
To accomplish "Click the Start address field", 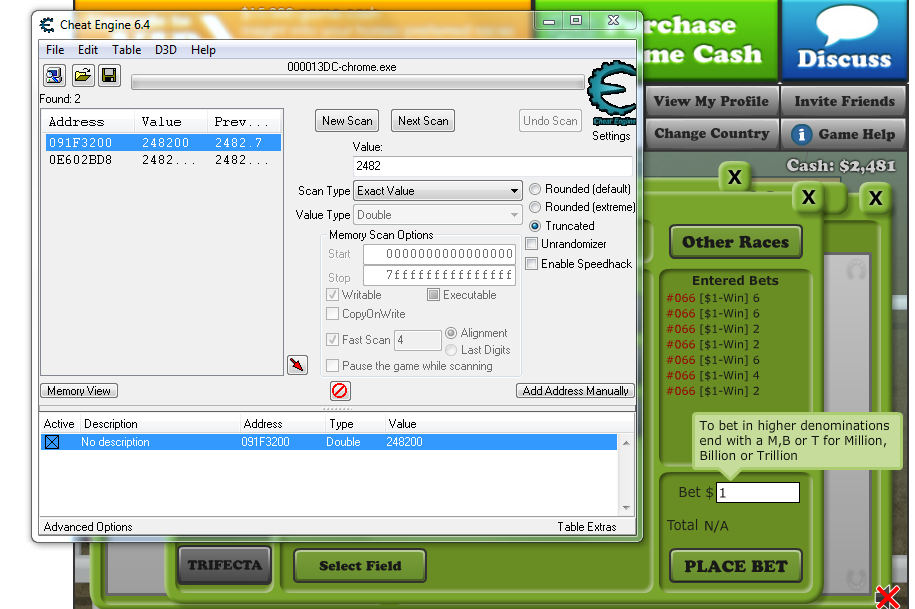I will click(x=439, y=254).
